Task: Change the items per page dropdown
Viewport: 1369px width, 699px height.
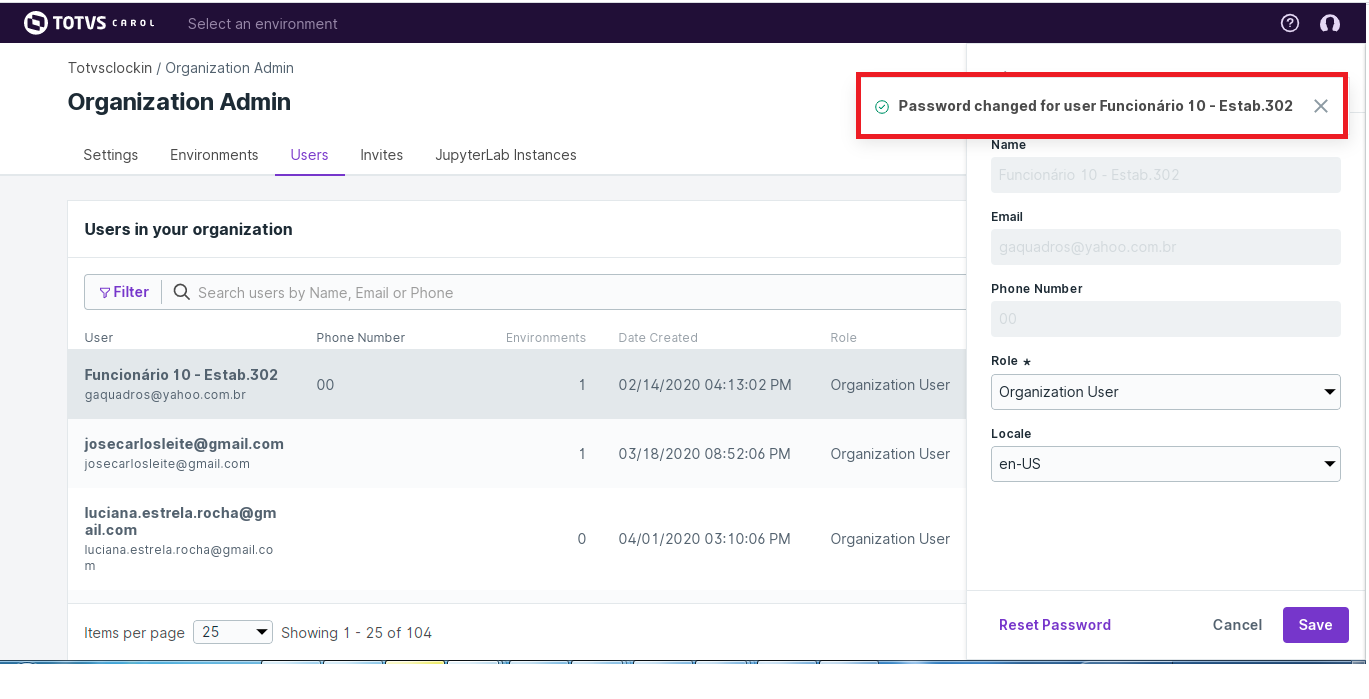Action: (233, 632)
